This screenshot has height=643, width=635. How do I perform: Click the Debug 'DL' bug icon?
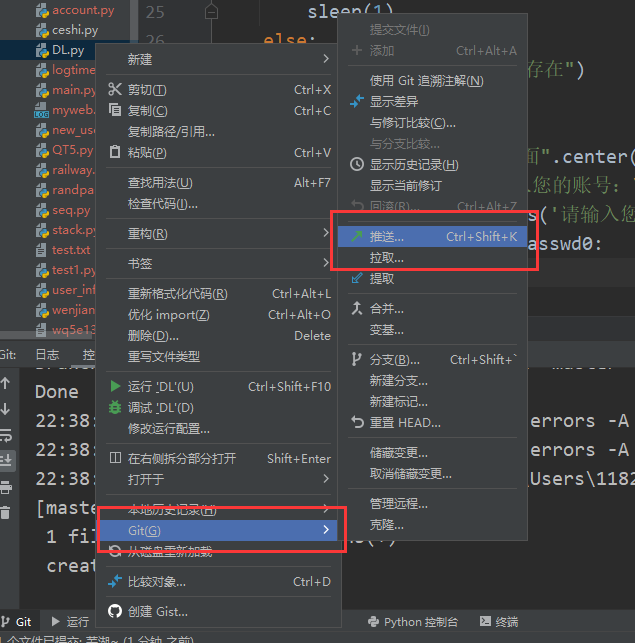coord(115,407)
